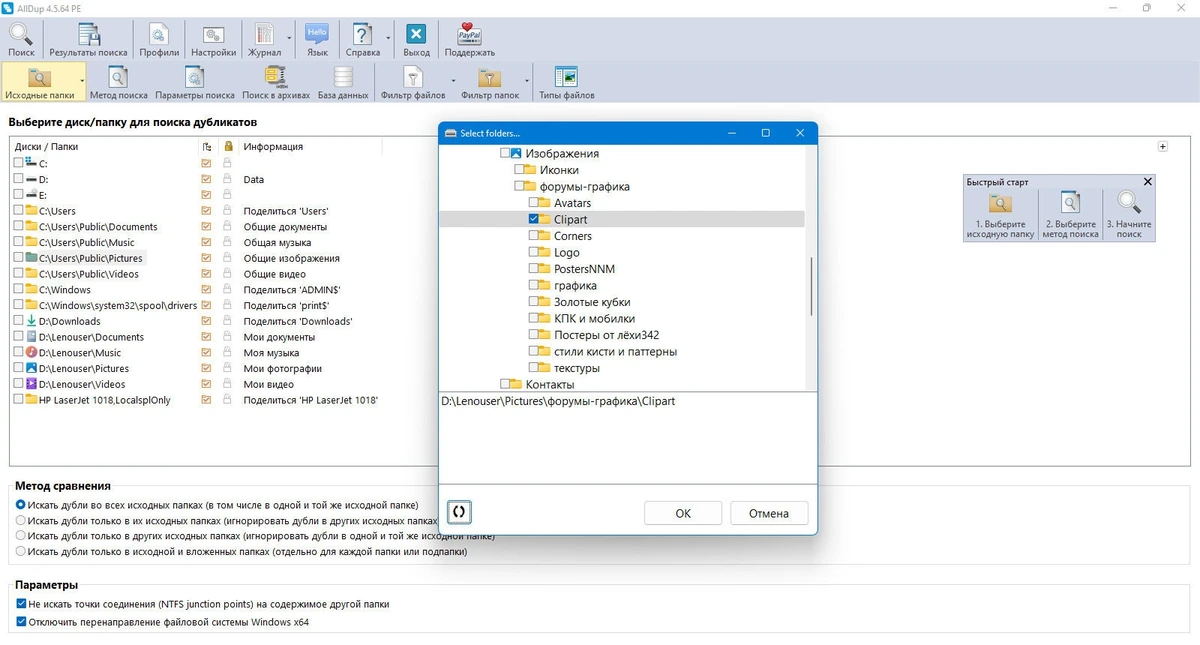Screen dimensions: 1200x645
Task: Select the КПК и мобилки folder
Action: (594, 318)
